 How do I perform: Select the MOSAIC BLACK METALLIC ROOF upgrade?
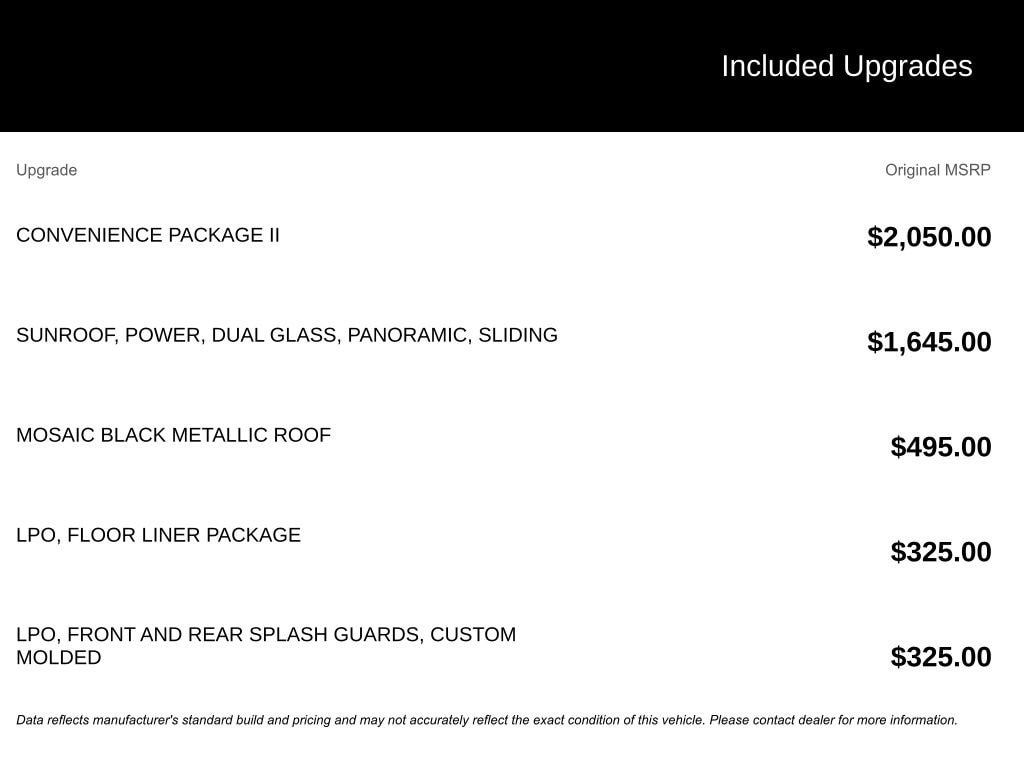point(173,435)
